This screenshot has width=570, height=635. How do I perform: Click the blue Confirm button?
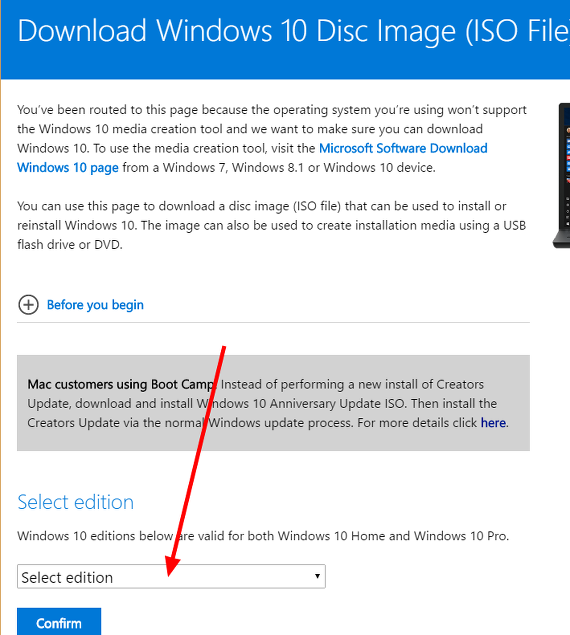click(59, 622)
